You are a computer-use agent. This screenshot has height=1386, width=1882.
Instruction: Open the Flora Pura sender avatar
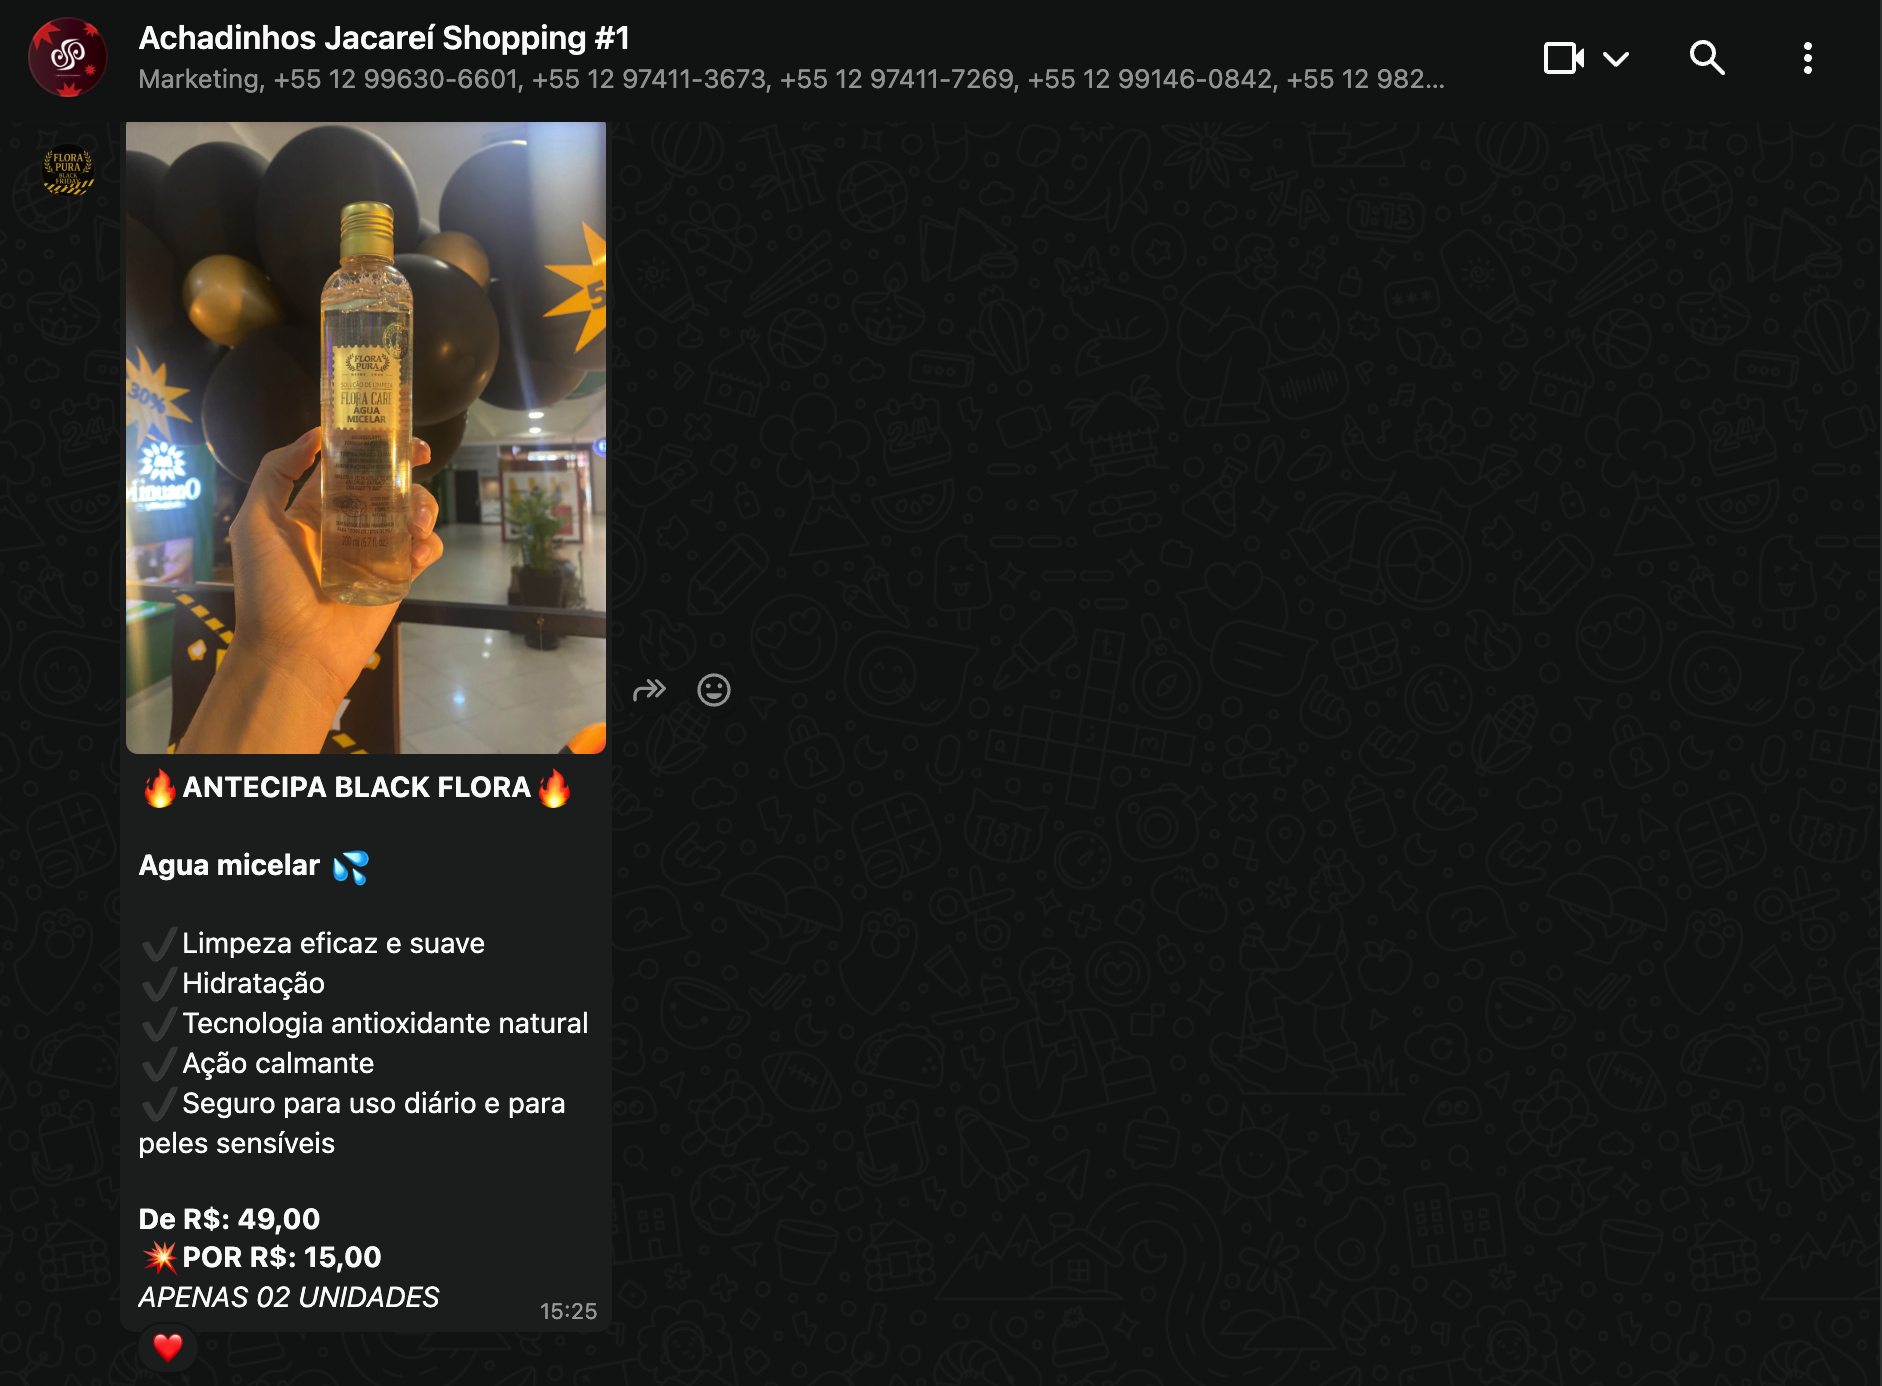68,170
